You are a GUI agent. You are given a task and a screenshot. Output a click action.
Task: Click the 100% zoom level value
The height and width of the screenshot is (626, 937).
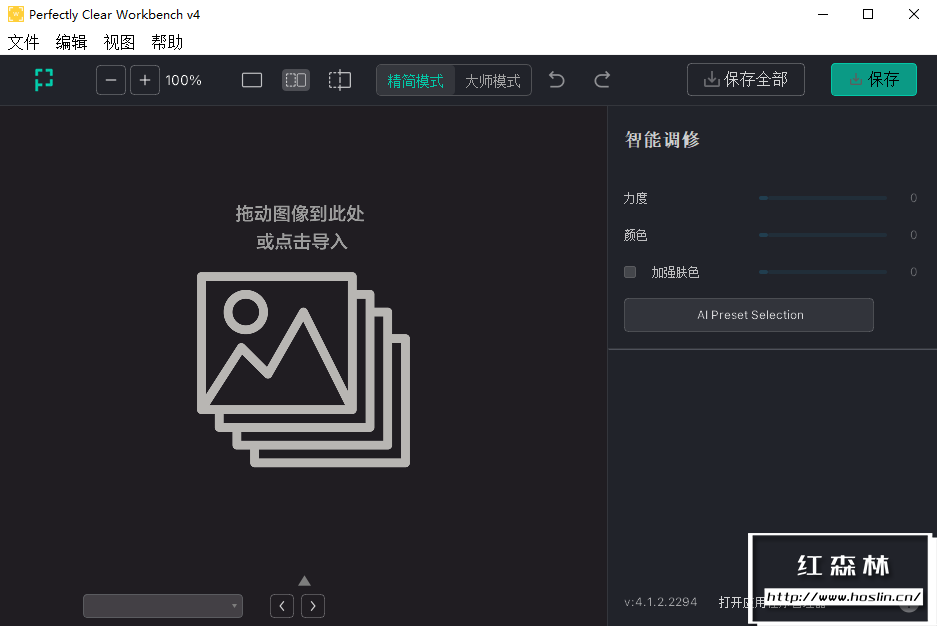coord(183,80)
